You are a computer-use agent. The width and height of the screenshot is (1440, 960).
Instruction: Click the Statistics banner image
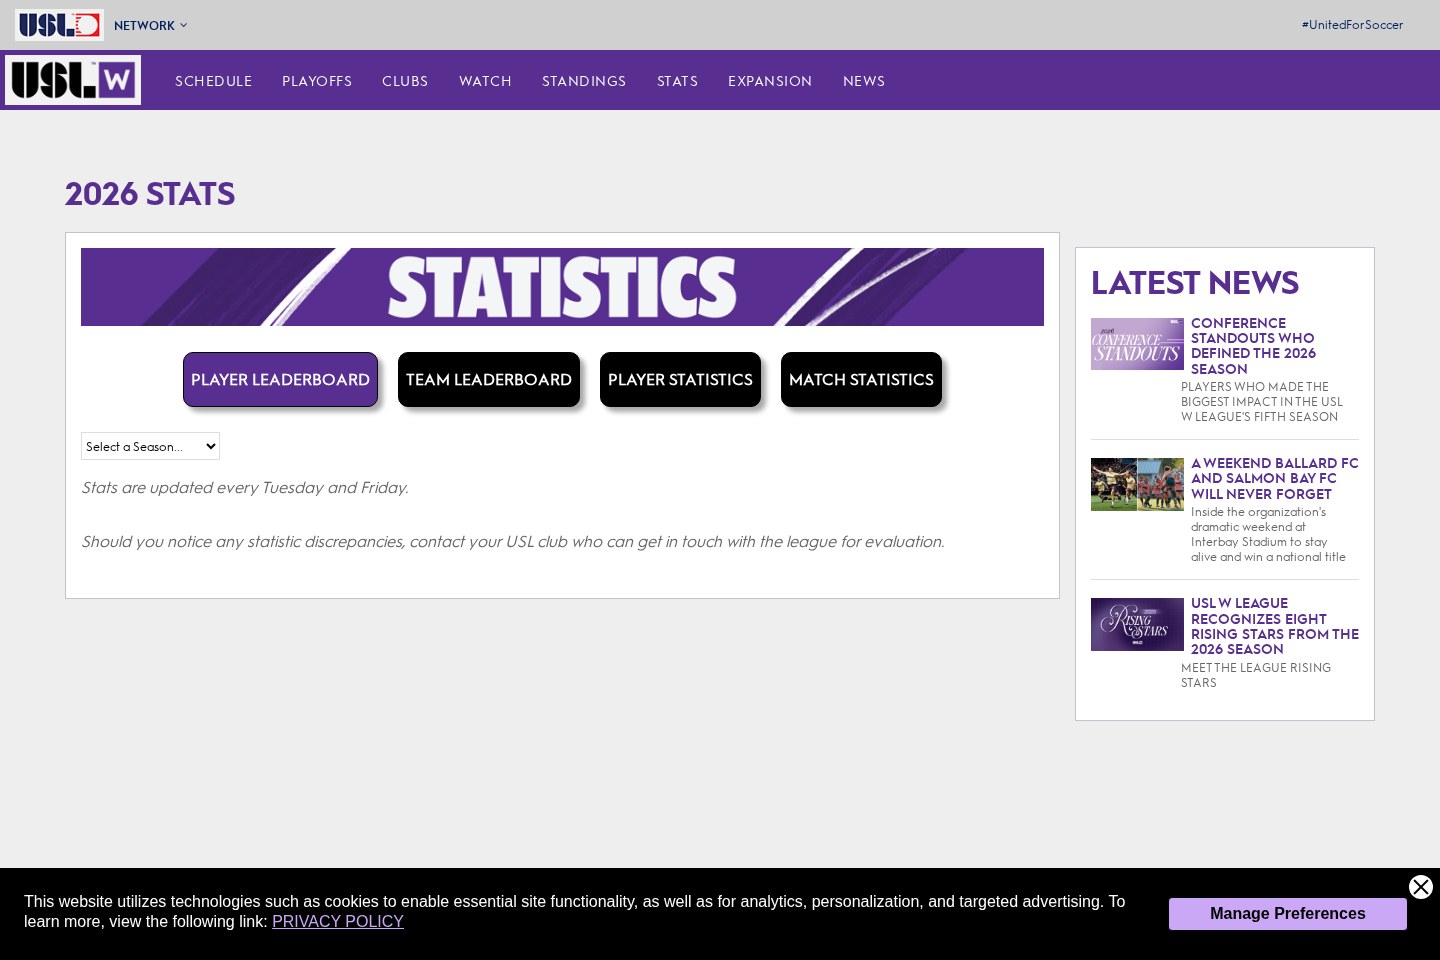(x=562, y=287)
